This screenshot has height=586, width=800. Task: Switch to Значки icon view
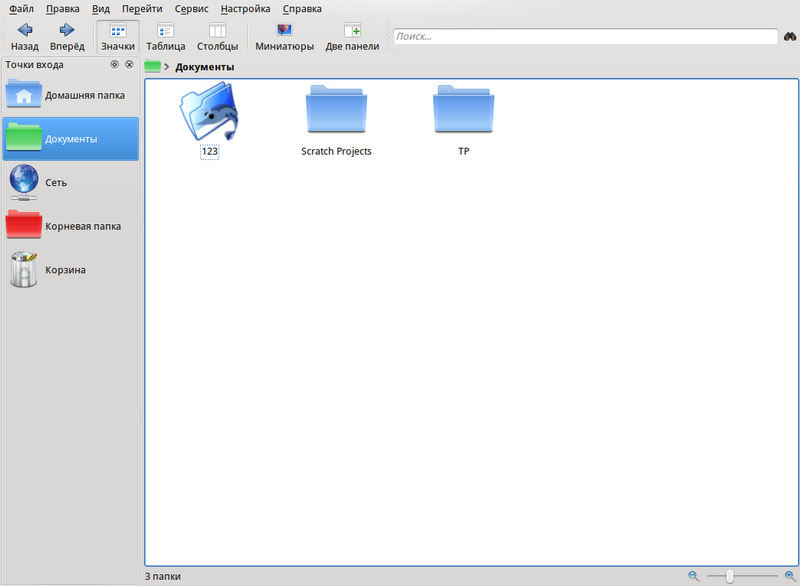[x=118, y=37]
